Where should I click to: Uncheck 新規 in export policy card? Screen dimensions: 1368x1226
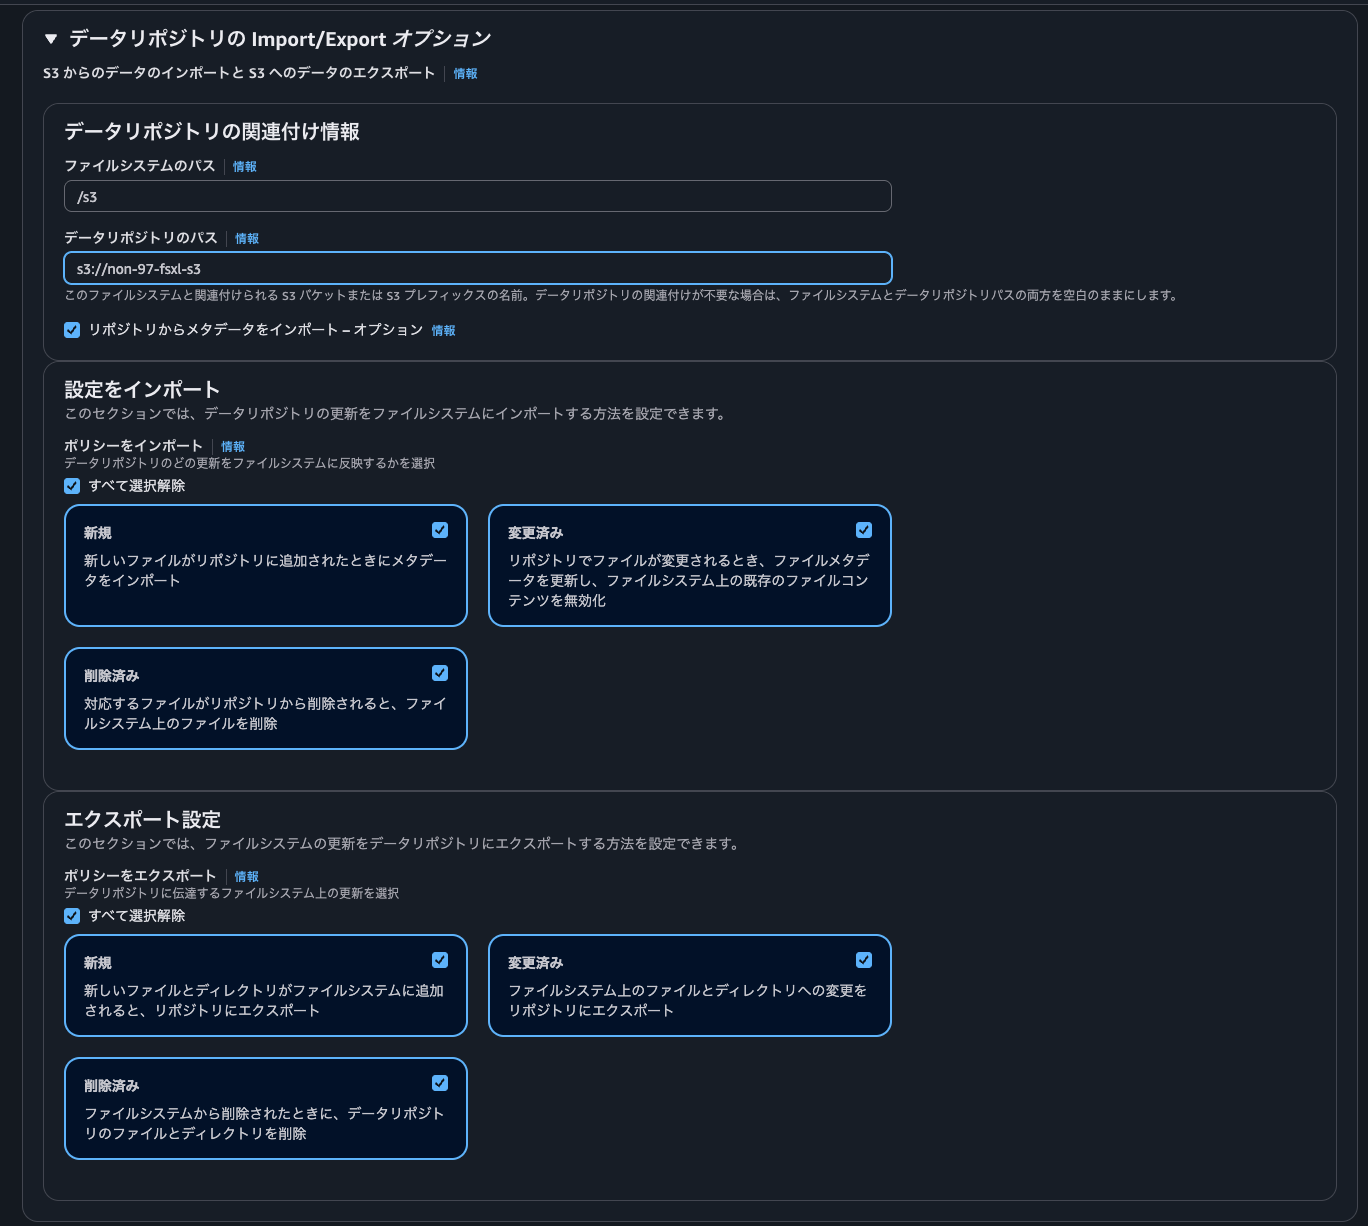point(440,960)
